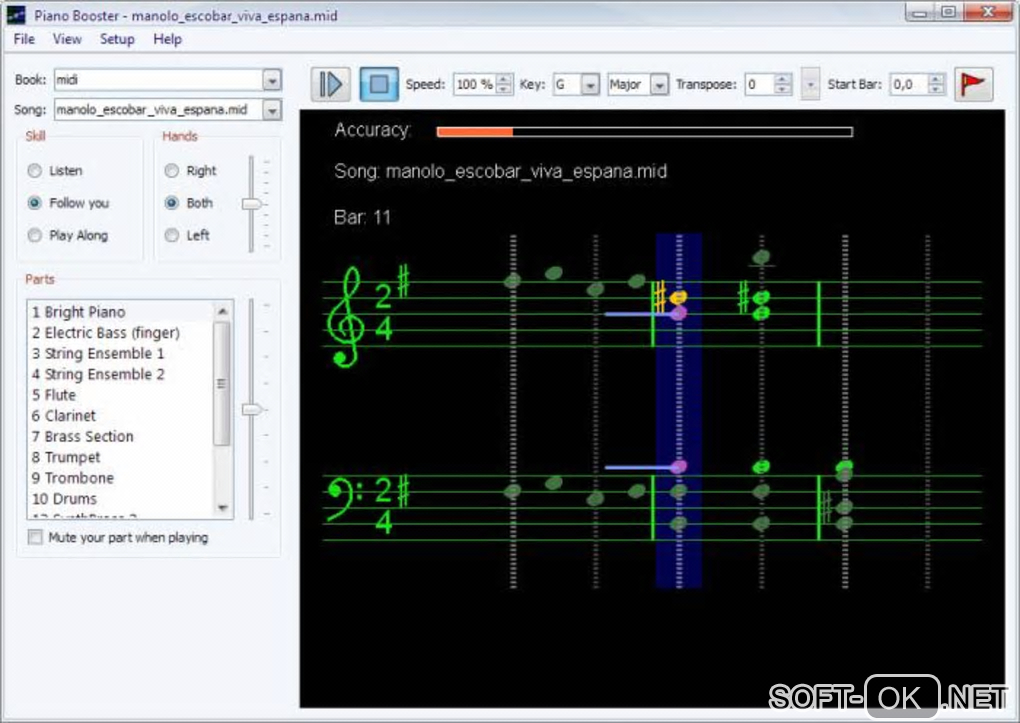Open the Help menu

[167, 39]
